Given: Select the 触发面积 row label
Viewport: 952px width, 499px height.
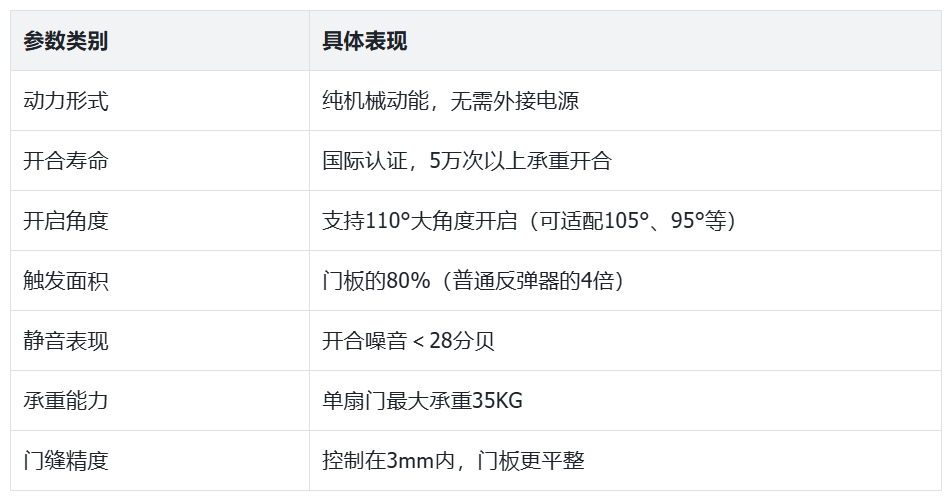Looking at the screenshot, I should coord(66,281).
